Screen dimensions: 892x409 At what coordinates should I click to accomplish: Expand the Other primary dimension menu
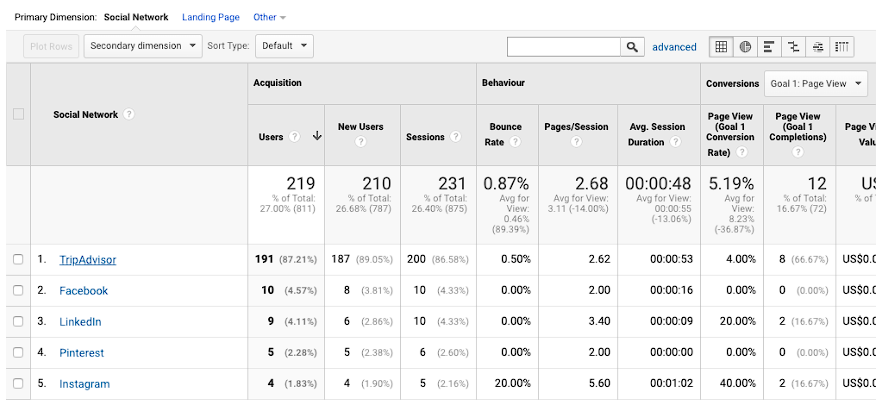pos(269,17)
